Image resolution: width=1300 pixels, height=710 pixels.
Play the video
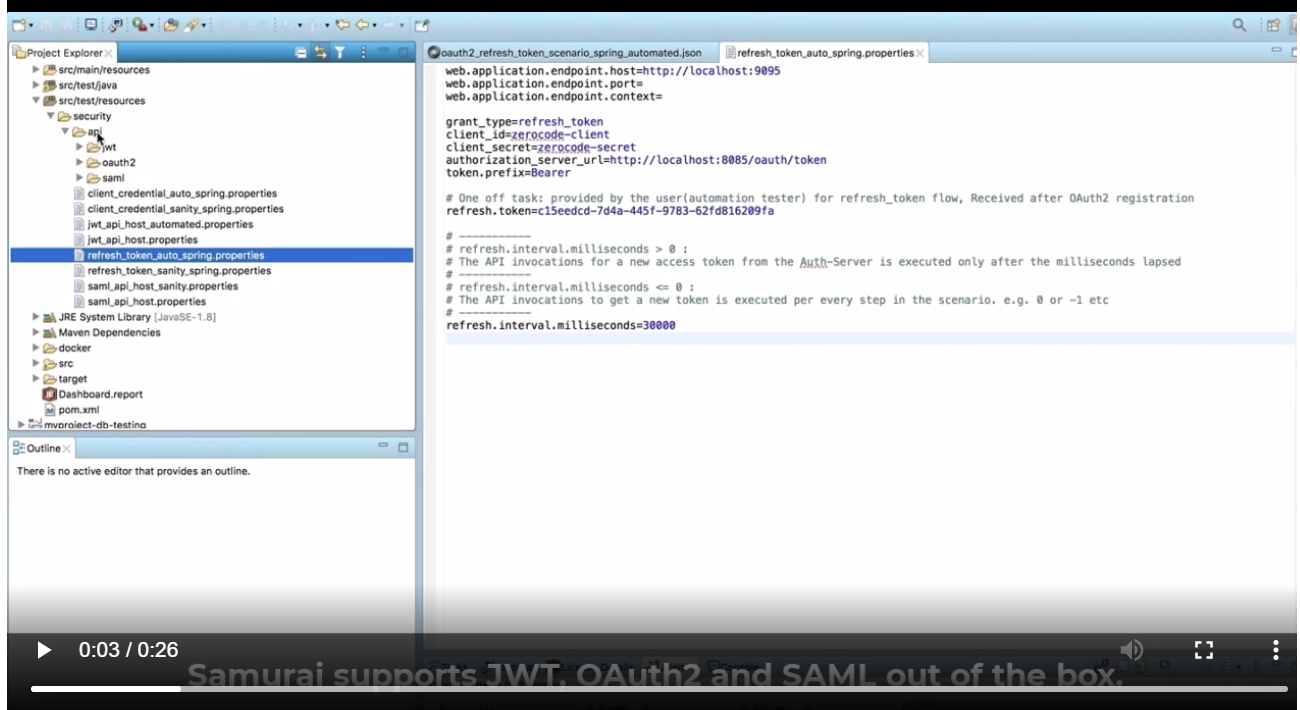[x=43, y=650]
